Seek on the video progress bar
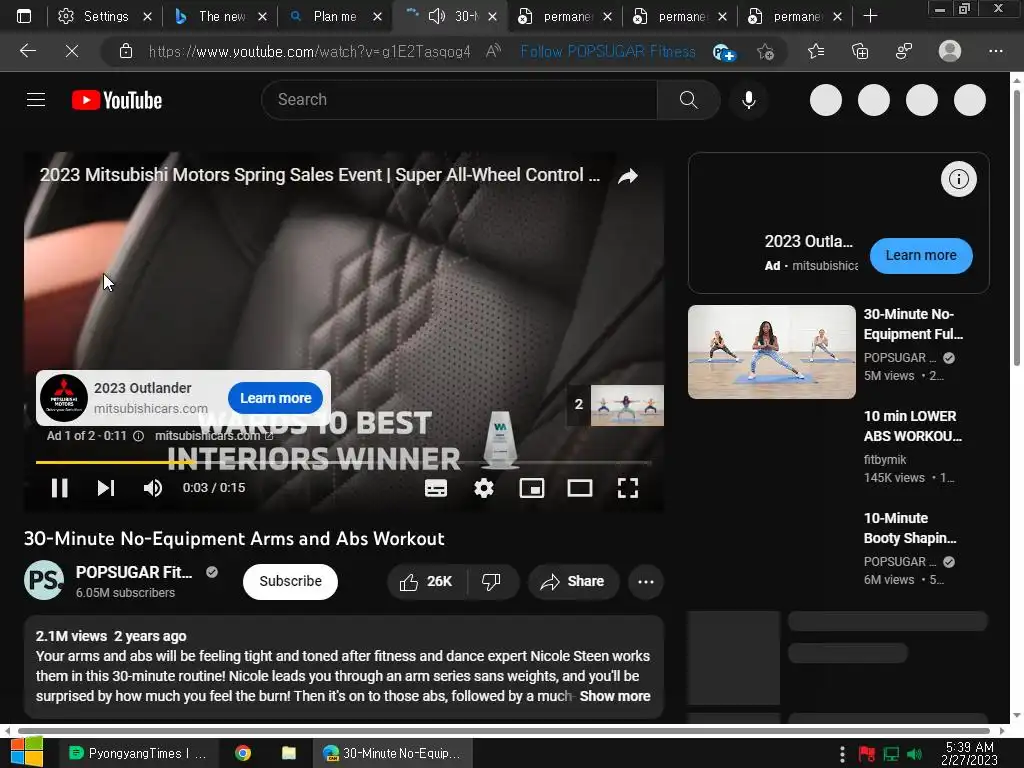 click(x=343, y=462)
